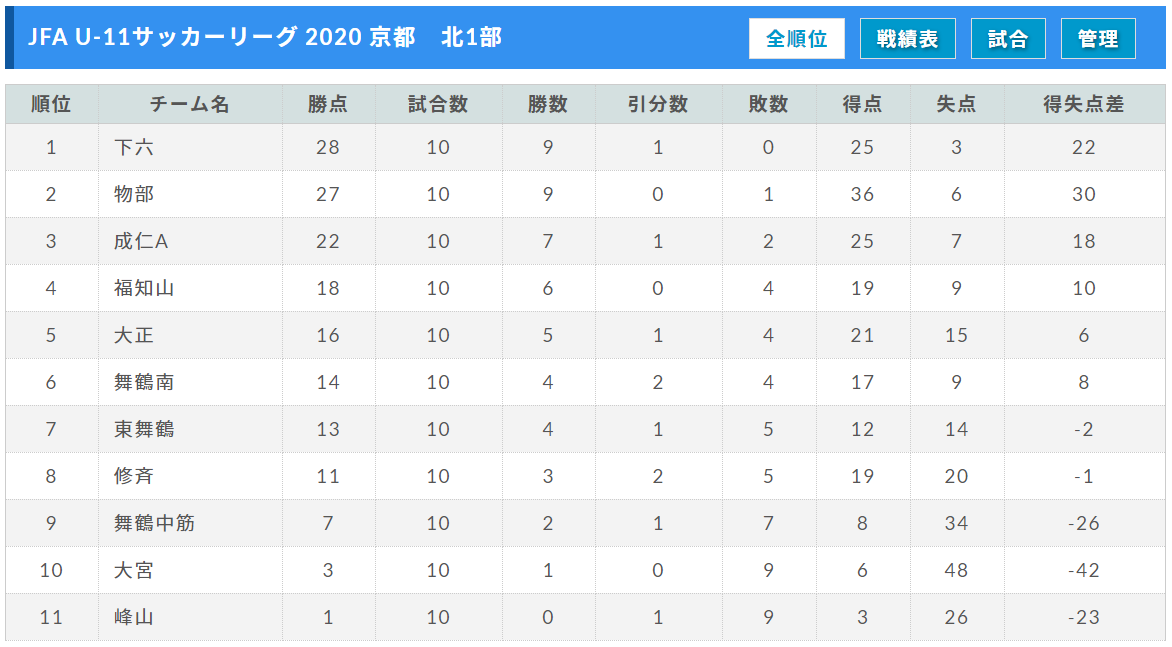Click the チーム名 column header
The image size is (1172, 647).
coord(190,104)
